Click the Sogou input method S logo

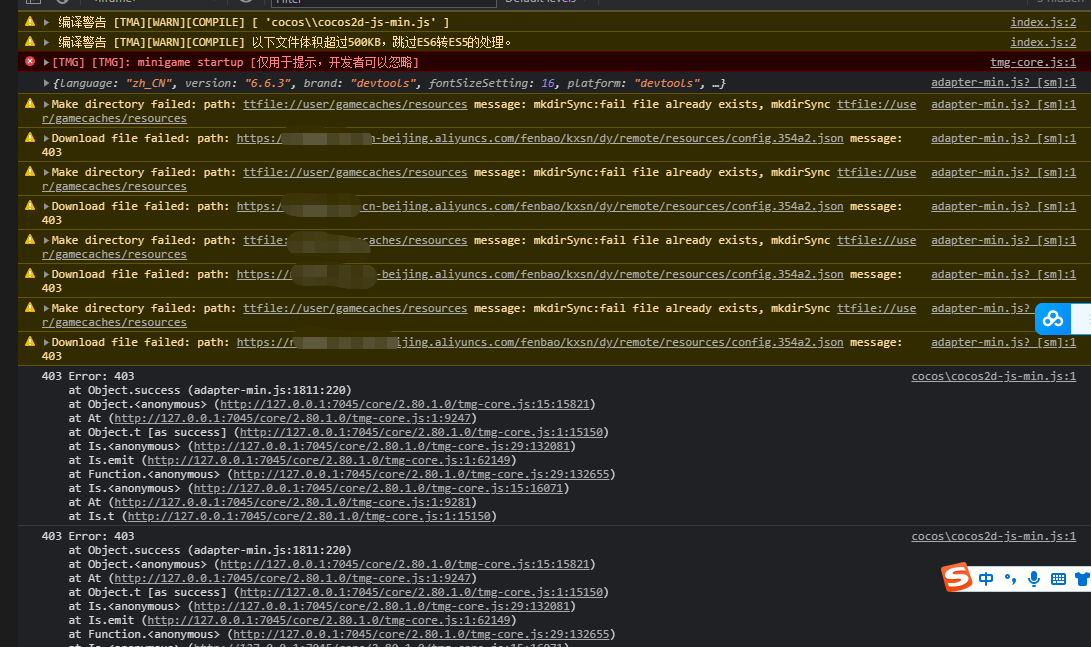[x=957, y=578]
